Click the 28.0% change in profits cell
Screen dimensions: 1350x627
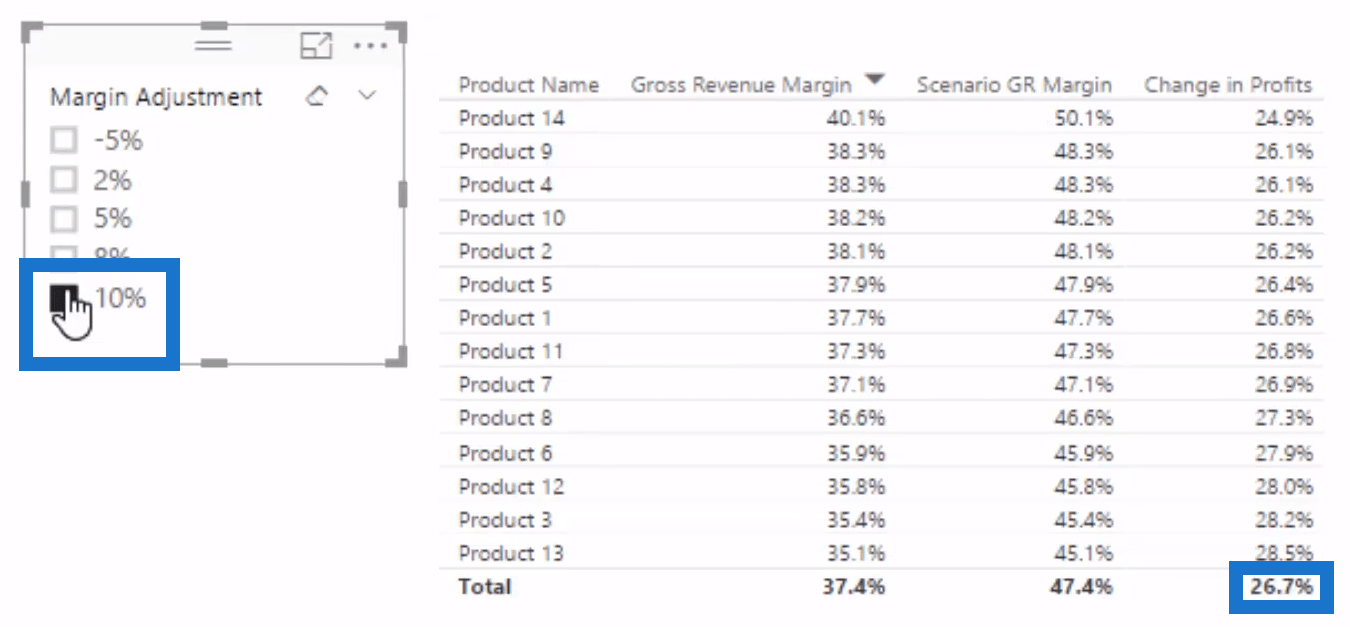click(1285, 487)
